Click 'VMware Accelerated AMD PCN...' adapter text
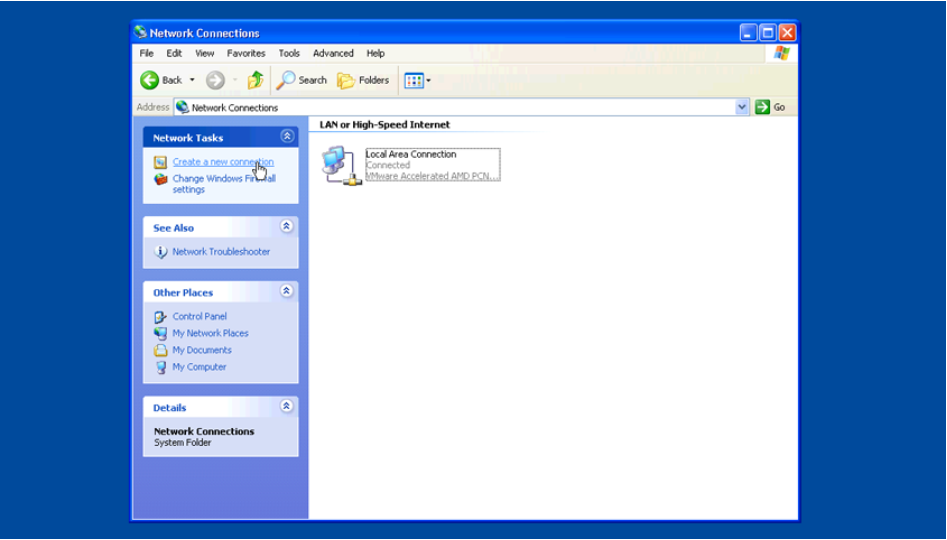Image resolution: width=947 pixels, height=540 pixels. tap(433, 176)
